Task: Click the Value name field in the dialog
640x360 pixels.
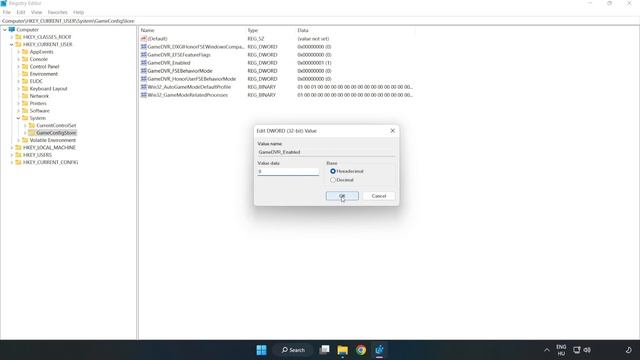Action: (326, 152)
